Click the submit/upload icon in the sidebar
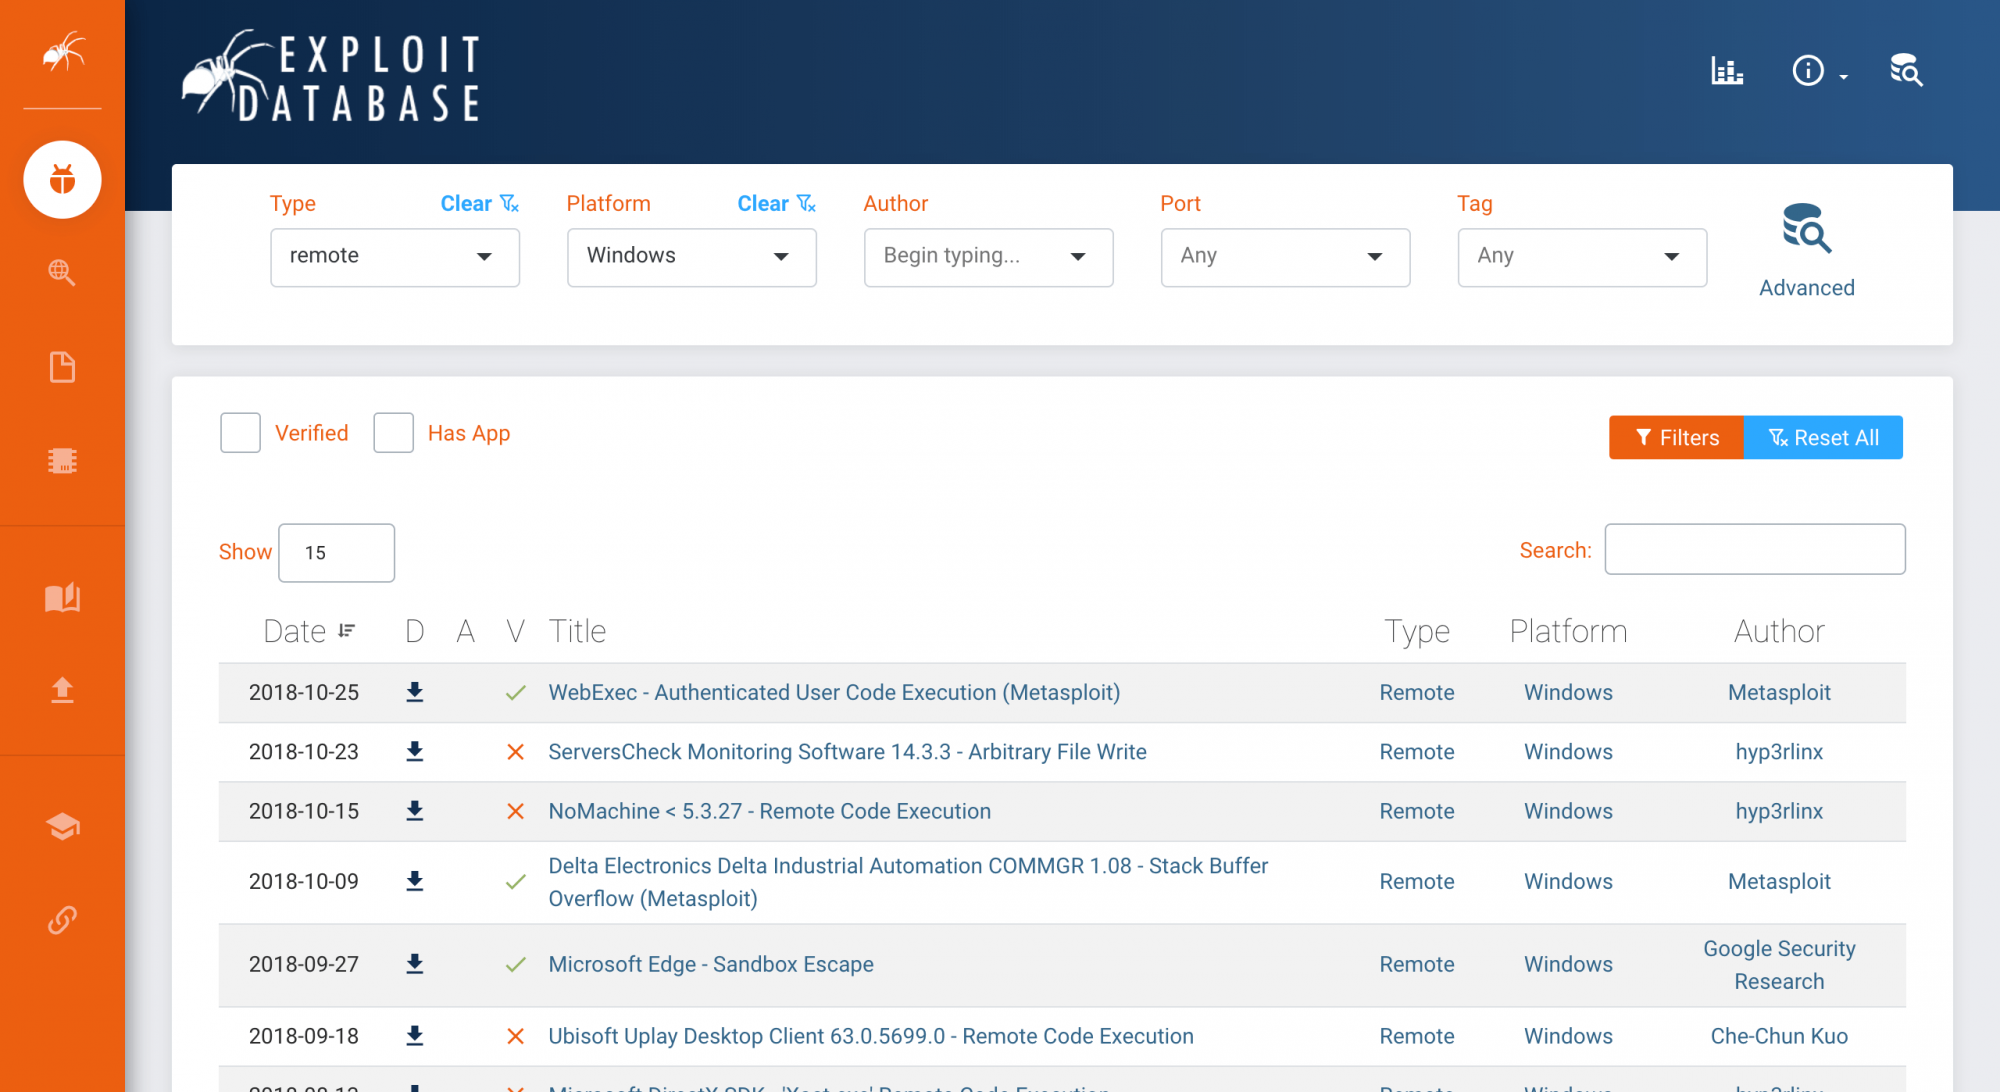The height and width of the screenshot is (1092, 2000). [x=62, y=691]
